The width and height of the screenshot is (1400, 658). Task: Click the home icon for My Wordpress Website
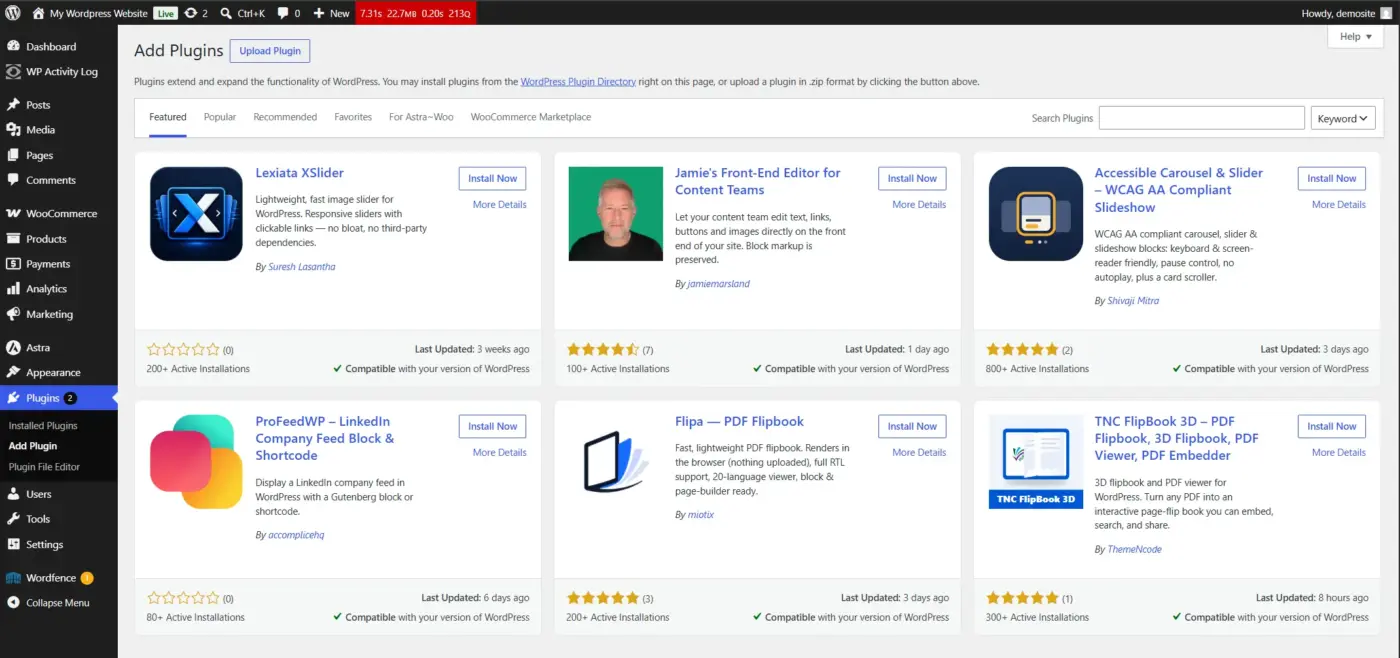(38, 13)
